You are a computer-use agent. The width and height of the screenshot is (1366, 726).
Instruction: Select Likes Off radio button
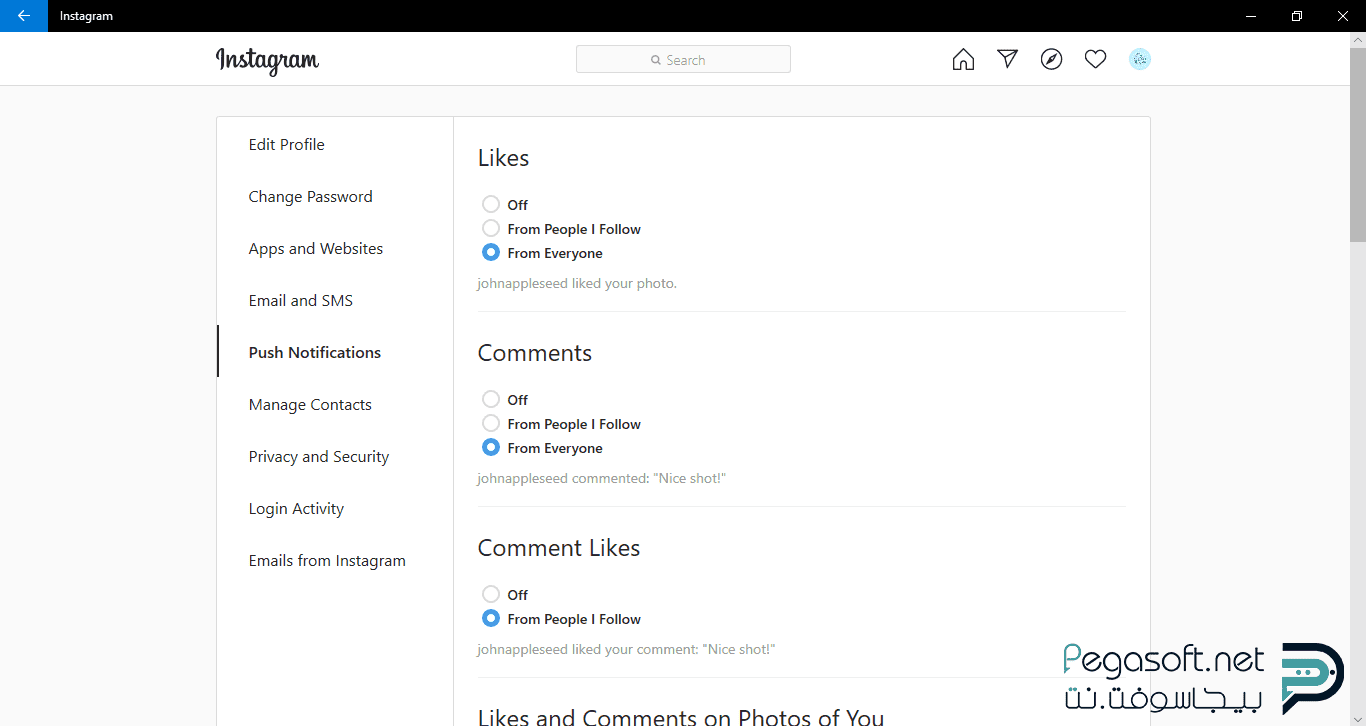491,204
